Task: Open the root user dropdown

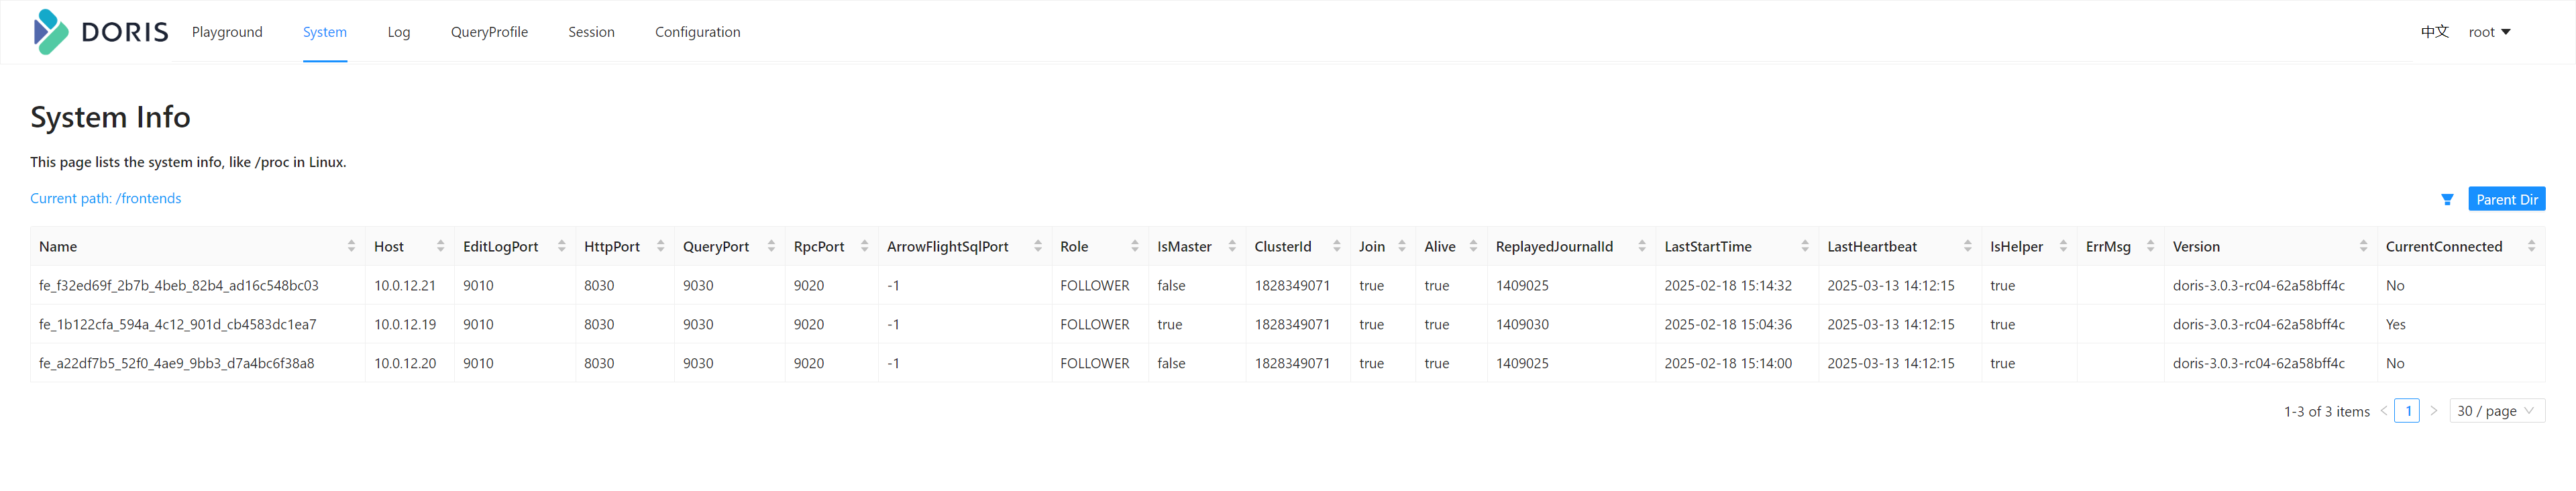Action: click(2489, 32)
